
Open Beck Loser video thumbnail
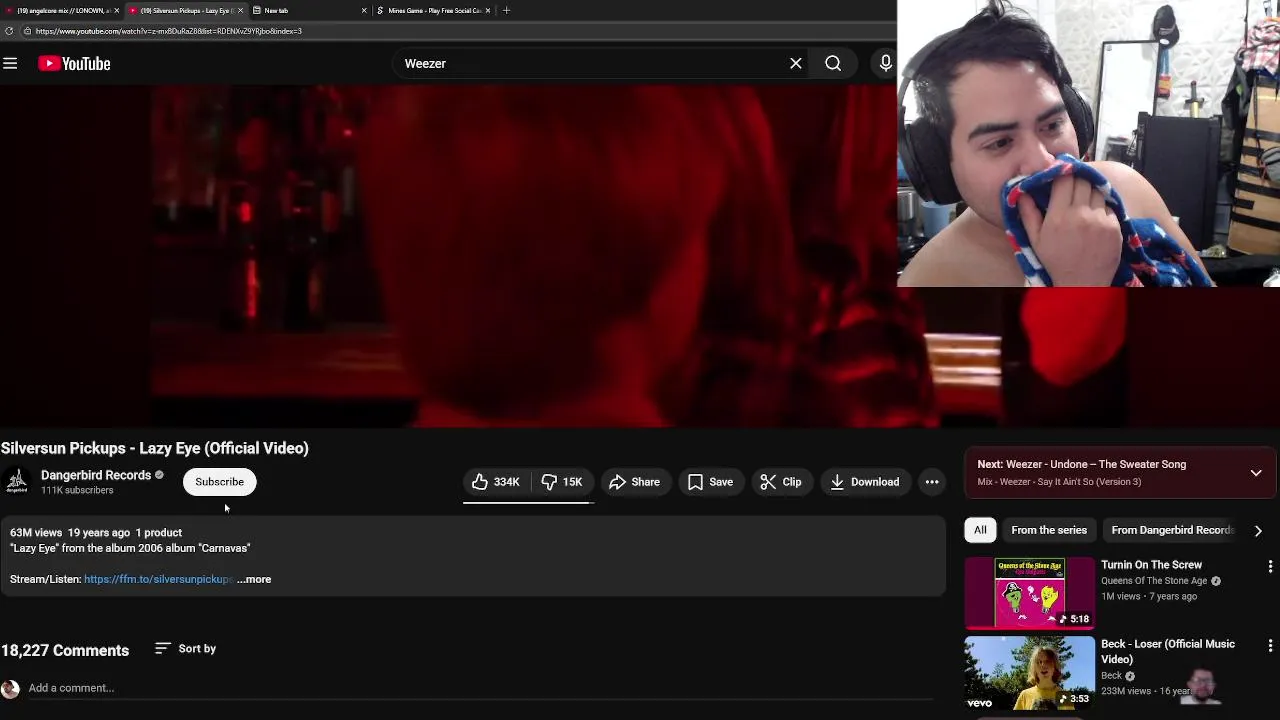(1029, 673)
